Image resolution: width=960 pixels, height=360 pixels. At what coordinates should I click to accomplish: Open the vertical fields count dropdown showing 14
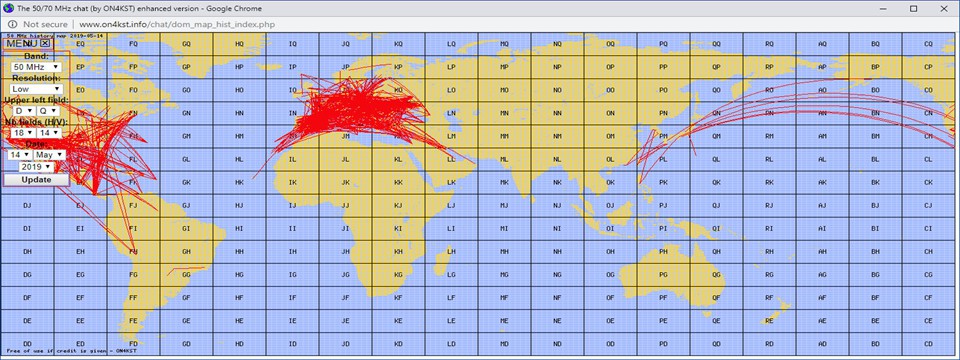coord(47,132)
